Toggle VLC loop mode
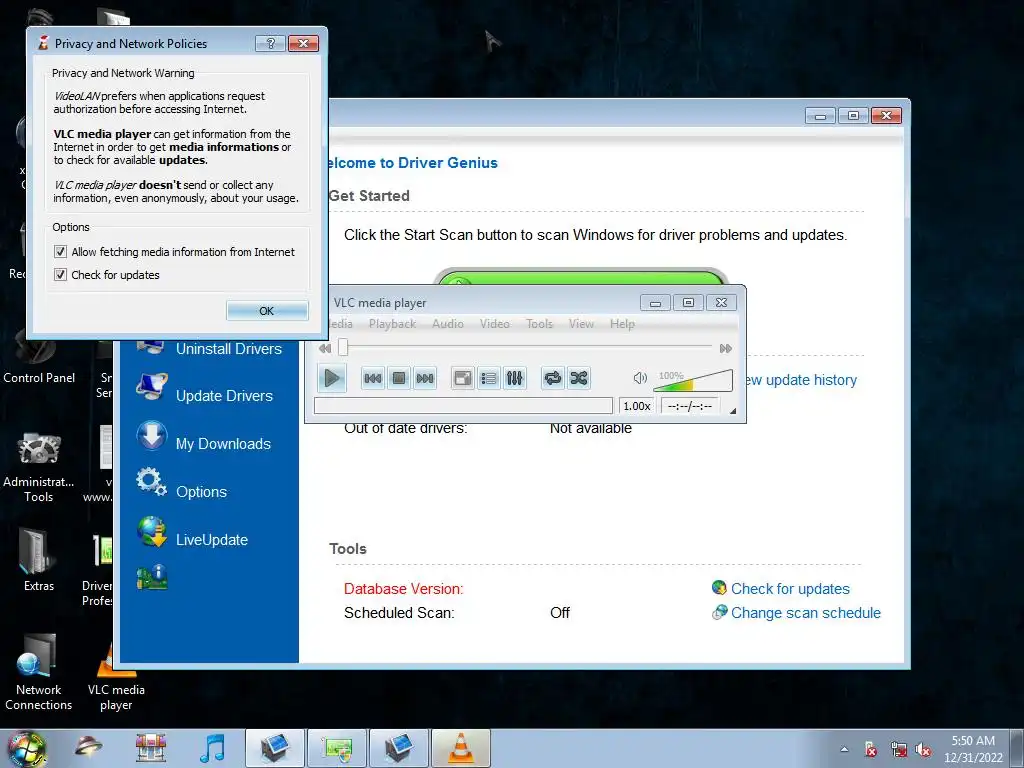 coord(552,378)
